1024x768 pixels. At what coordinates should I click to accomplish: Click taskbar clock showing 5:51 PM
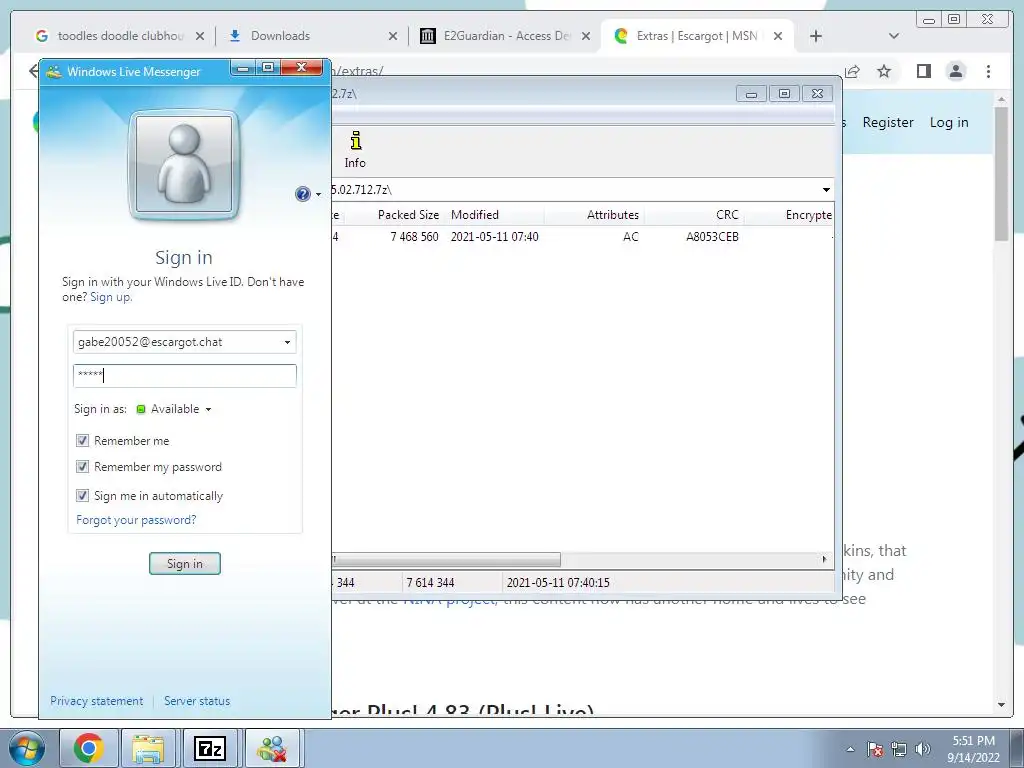pos(973,748)
